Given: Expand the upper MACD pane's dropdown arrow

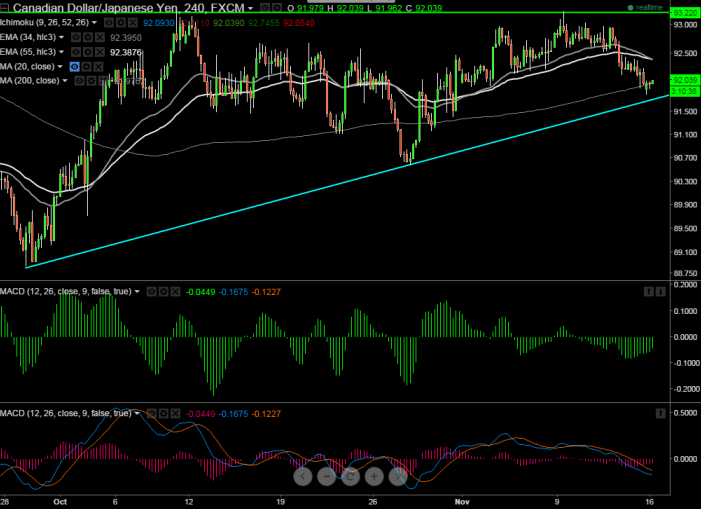Looking at the screenshot, I should [137, 291].
